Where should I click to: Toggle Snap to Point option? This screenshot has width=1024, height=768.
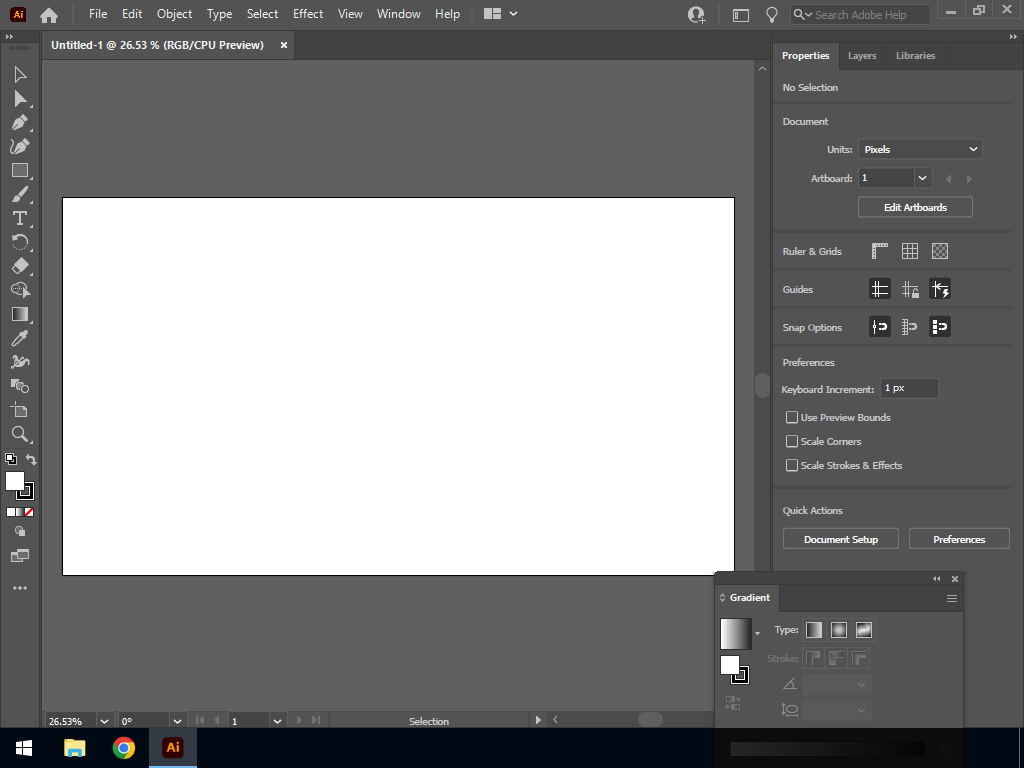[880, 327]
